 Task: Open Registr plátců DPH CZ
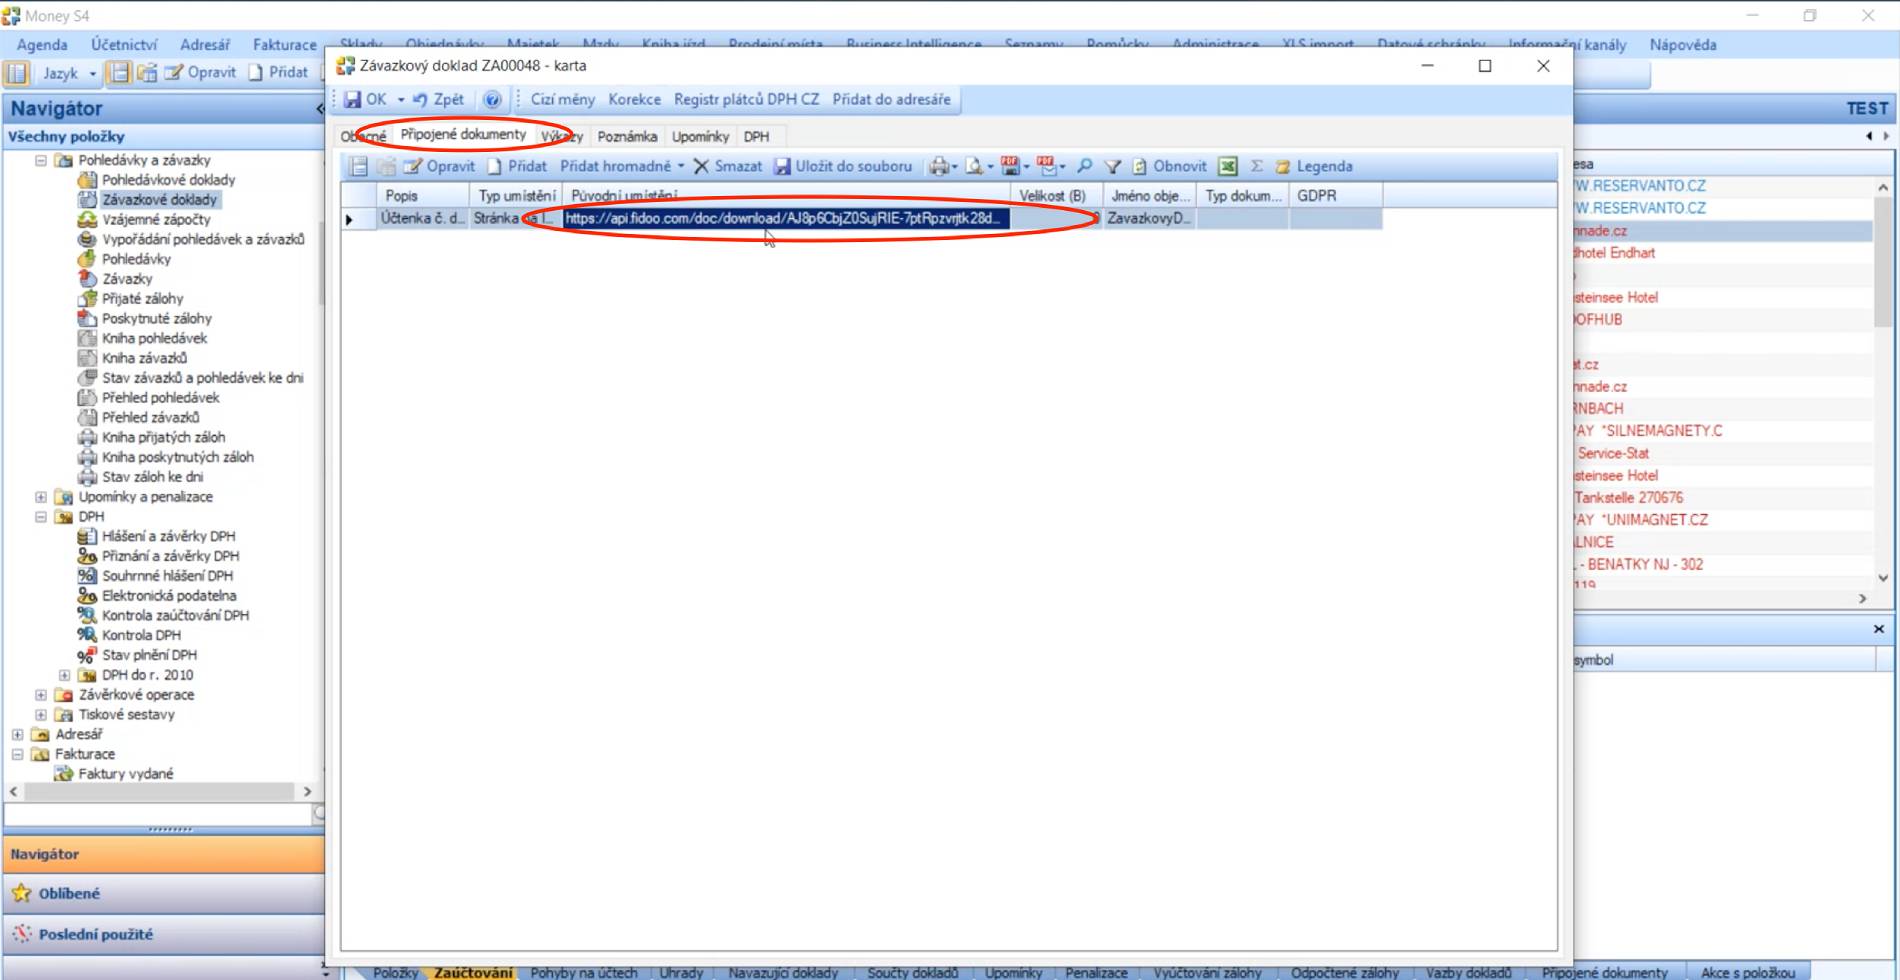tap(746, 99)
